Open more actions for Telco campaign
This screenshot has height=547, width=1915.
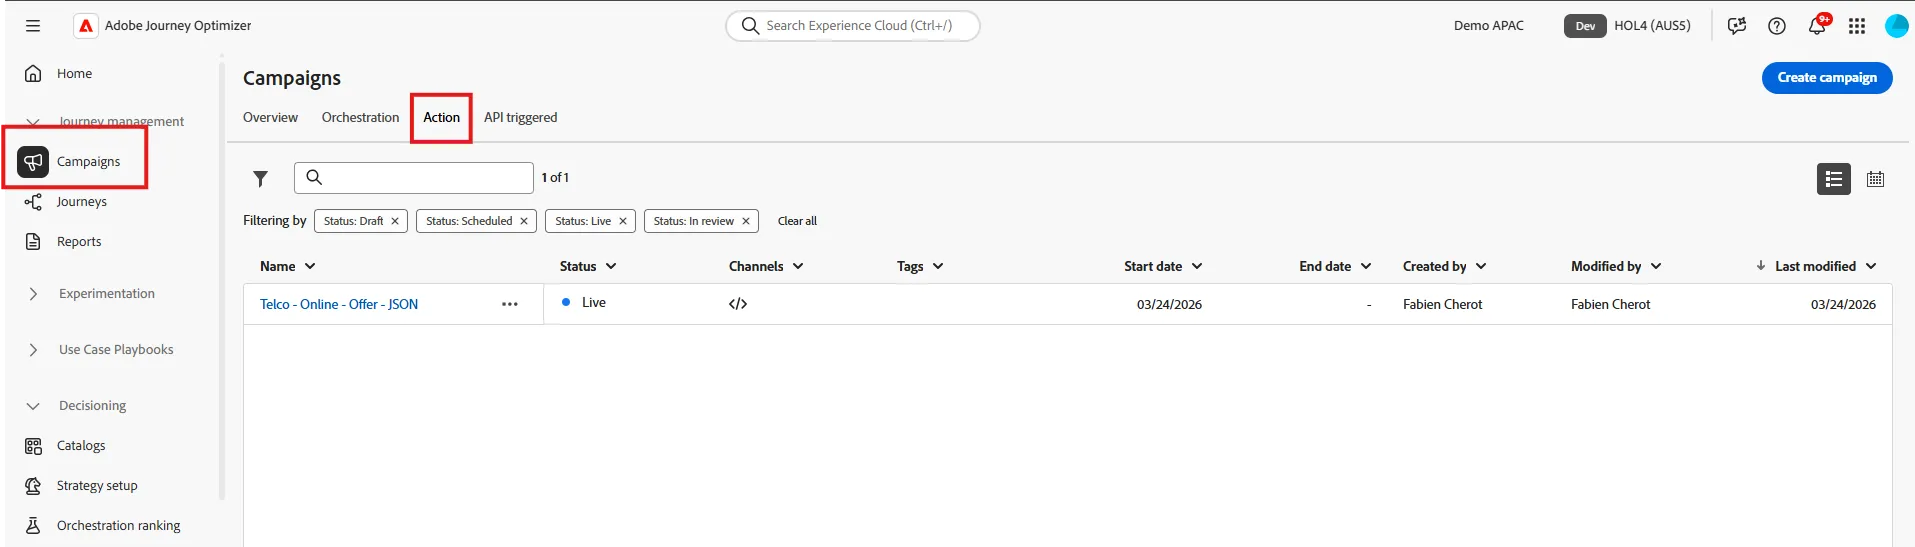click(x=510, y=304)
